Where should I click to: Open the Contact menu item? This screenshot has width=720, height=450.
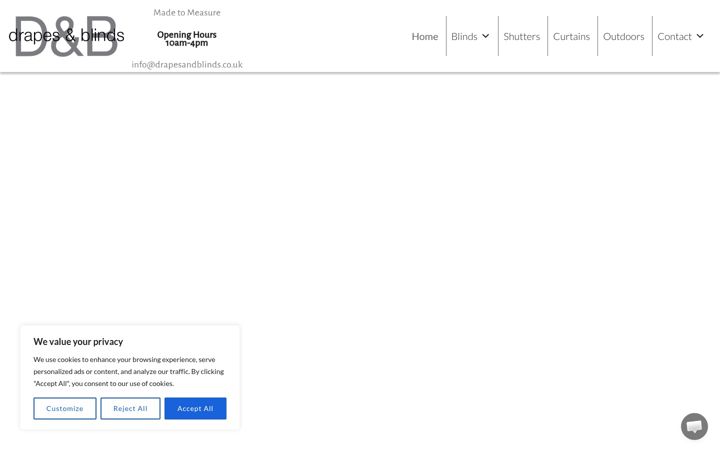click(x=674, y=36)
